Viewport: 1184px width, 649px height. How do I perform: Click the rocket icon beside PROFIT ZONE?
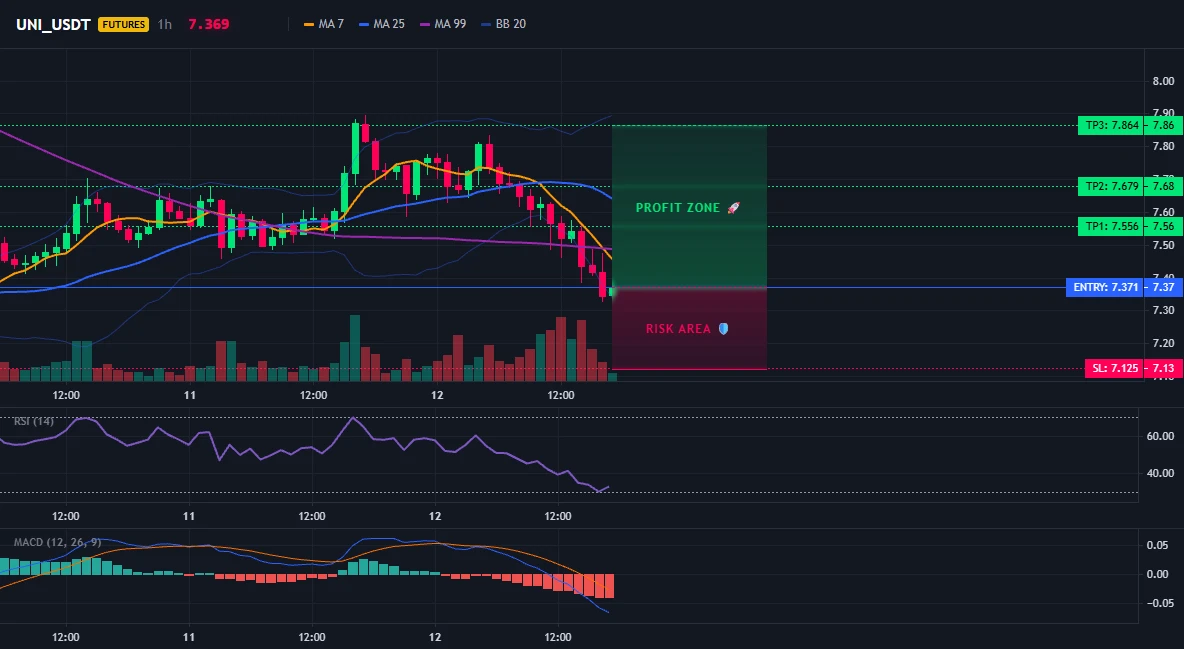[x=733, y=208]
